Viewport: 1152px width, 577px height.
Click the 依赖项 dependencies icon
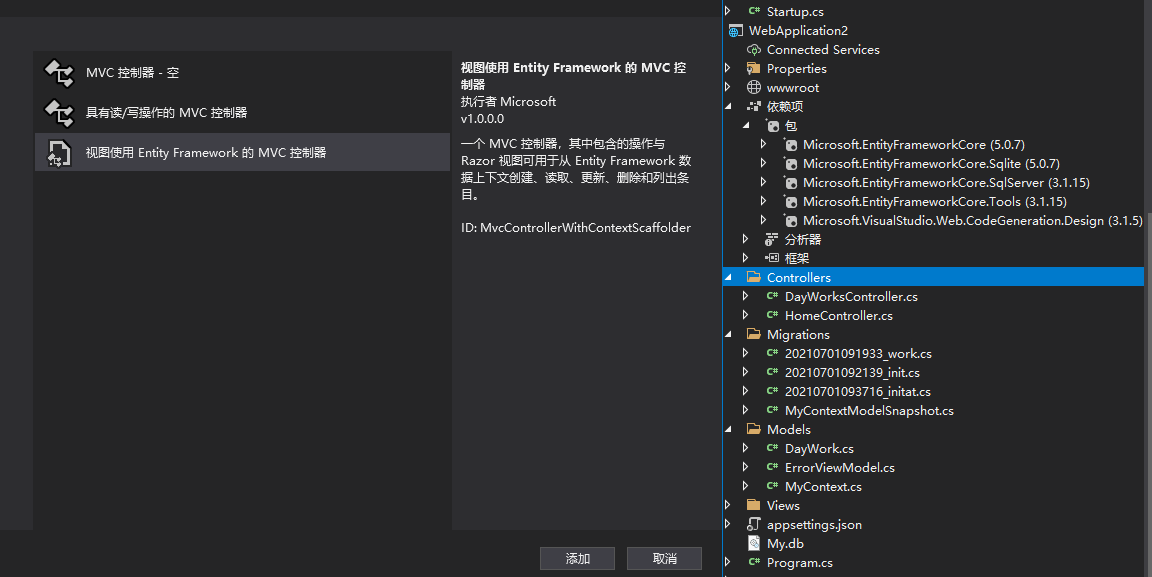[754, 107]
